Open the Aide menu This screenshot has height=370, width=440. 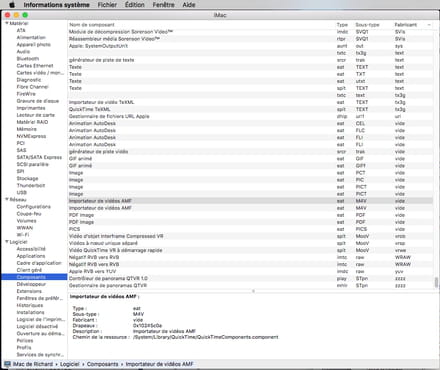[x=189, y=5]
